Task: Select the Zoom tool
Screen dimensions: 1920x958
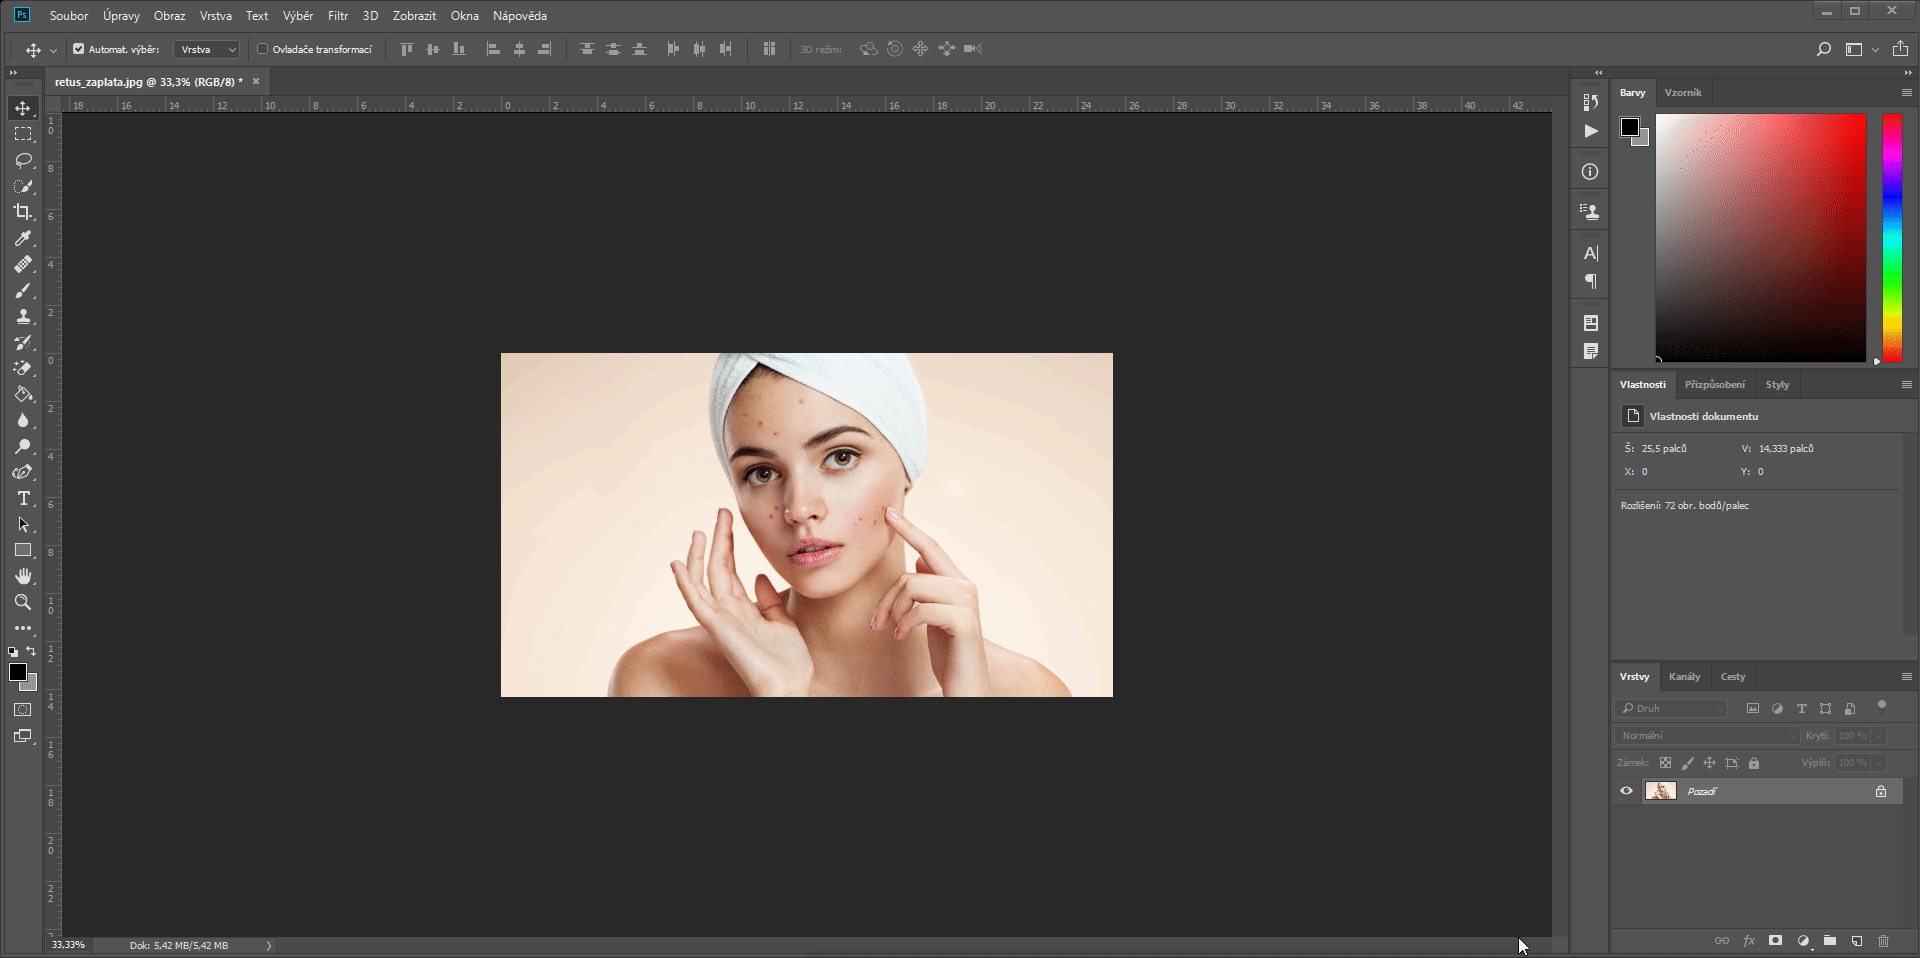Action: tap(22, 602)
